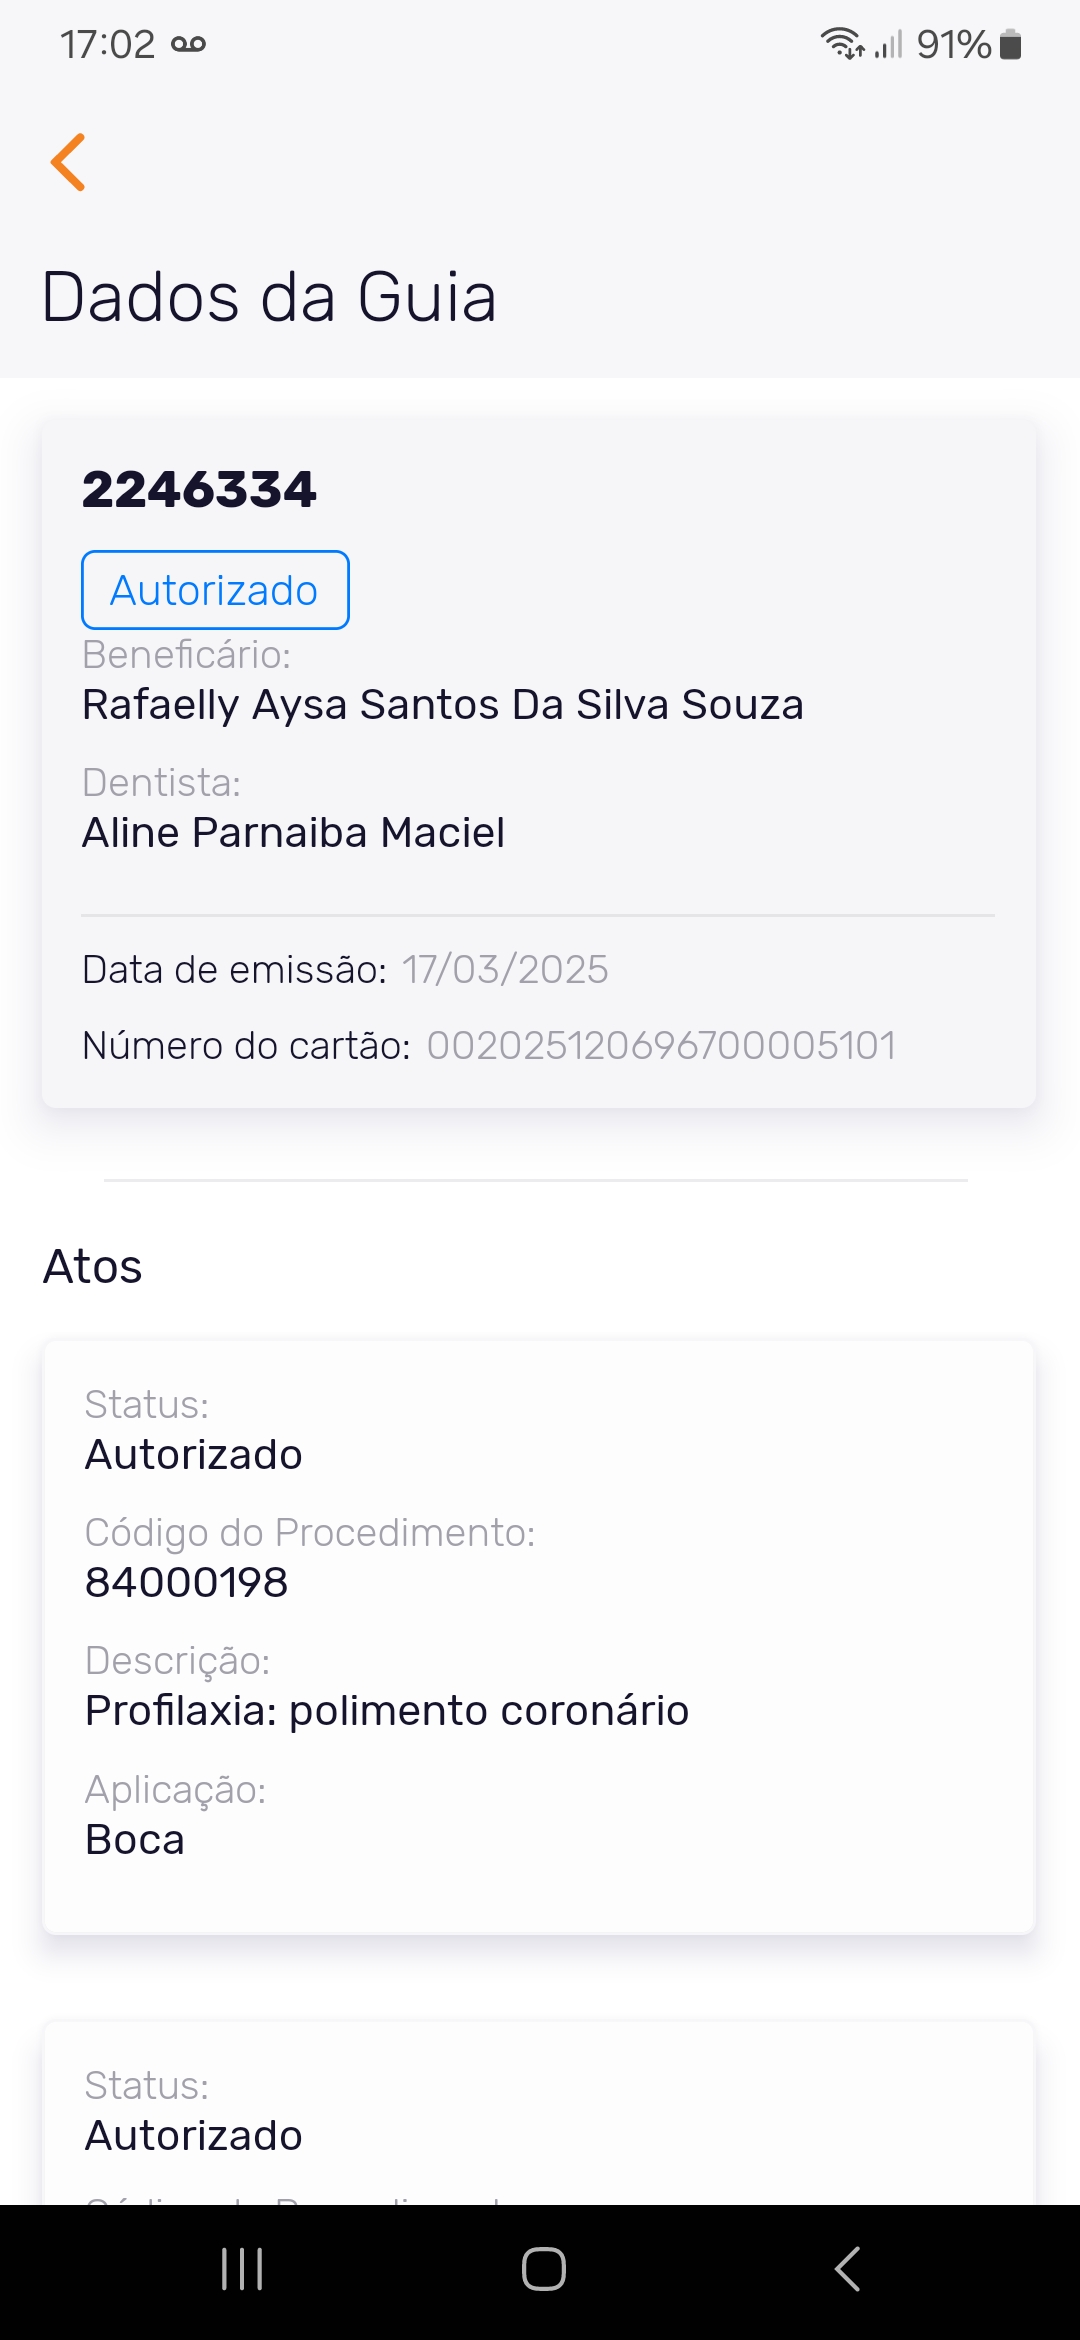Tap dentist name Aline Parnaiba Maciel
The width and height of the screenshot is (1080, 2340).
293,833
